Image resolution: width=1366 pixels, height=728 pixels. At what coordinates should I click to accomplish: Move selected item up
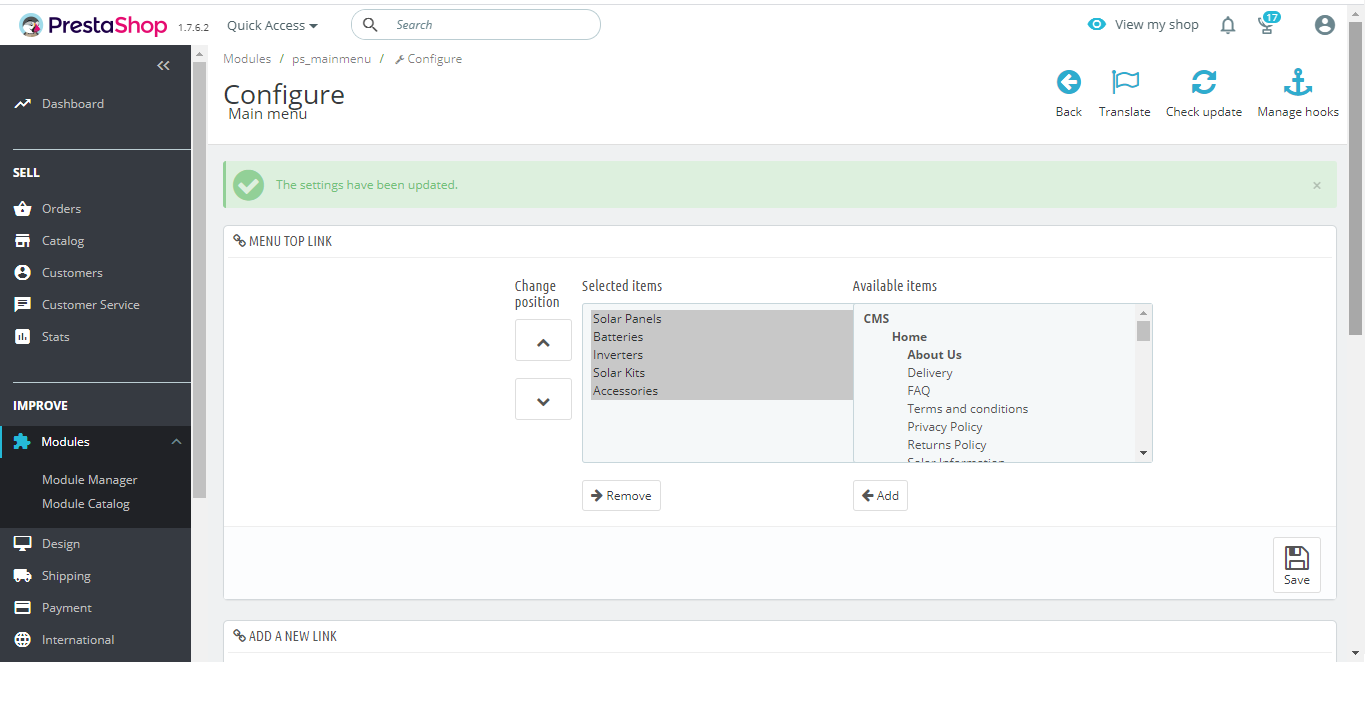(x=543, y=341)
